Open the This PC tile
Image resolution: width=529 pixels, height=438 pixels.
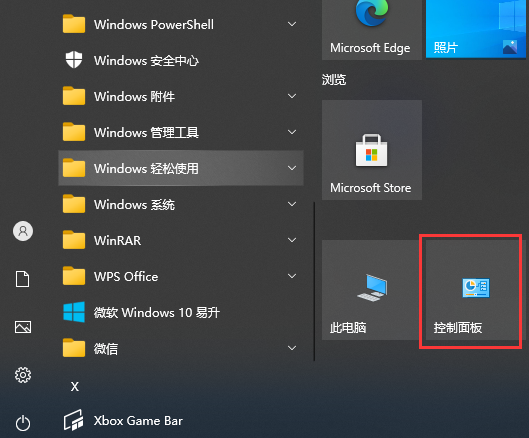(370, 290)
